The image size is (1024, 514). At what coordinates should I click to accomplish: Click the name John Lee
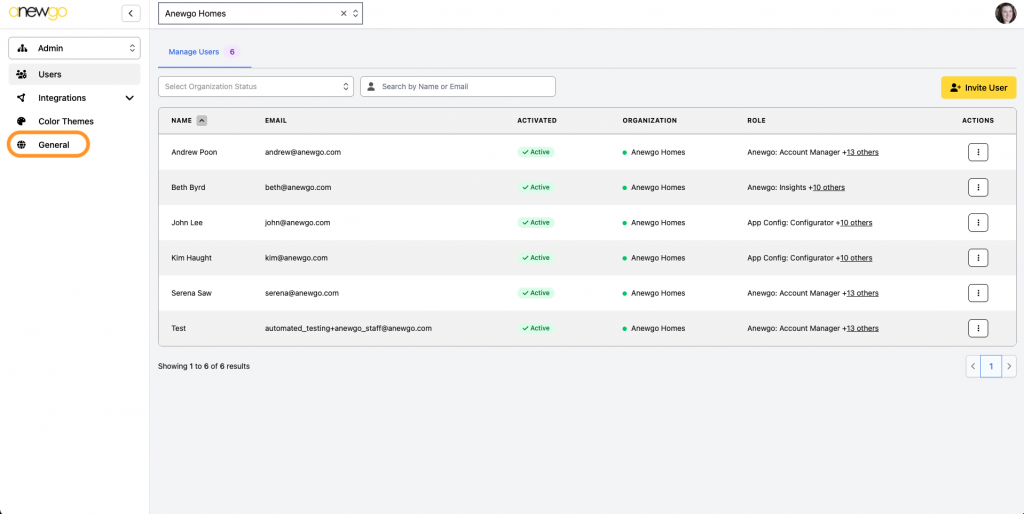click(187, 223)
